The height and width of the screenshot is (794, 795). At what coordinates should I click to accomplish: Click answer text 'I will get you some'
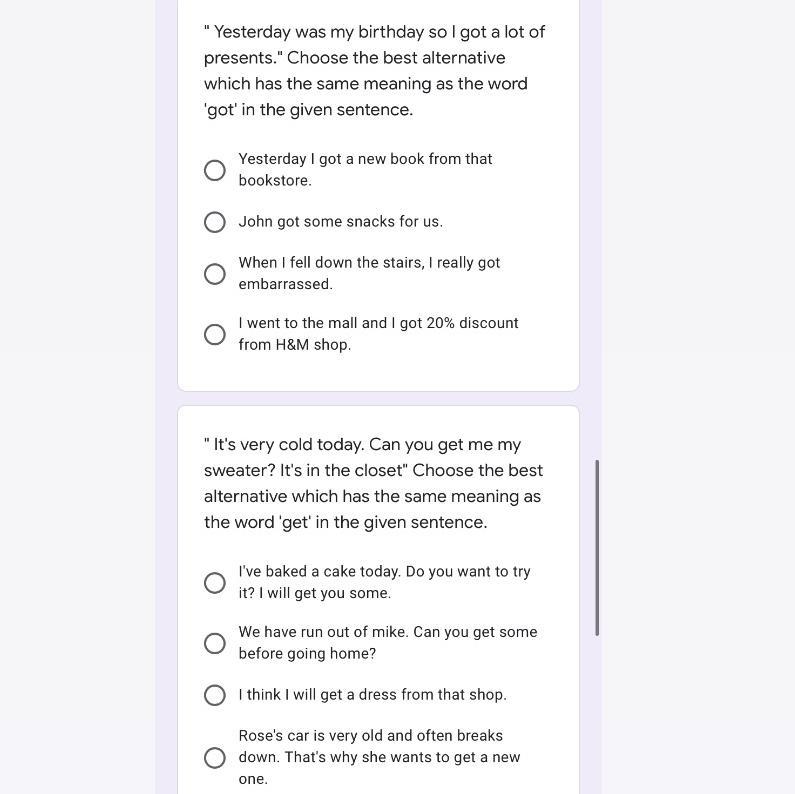coord(384,582)
